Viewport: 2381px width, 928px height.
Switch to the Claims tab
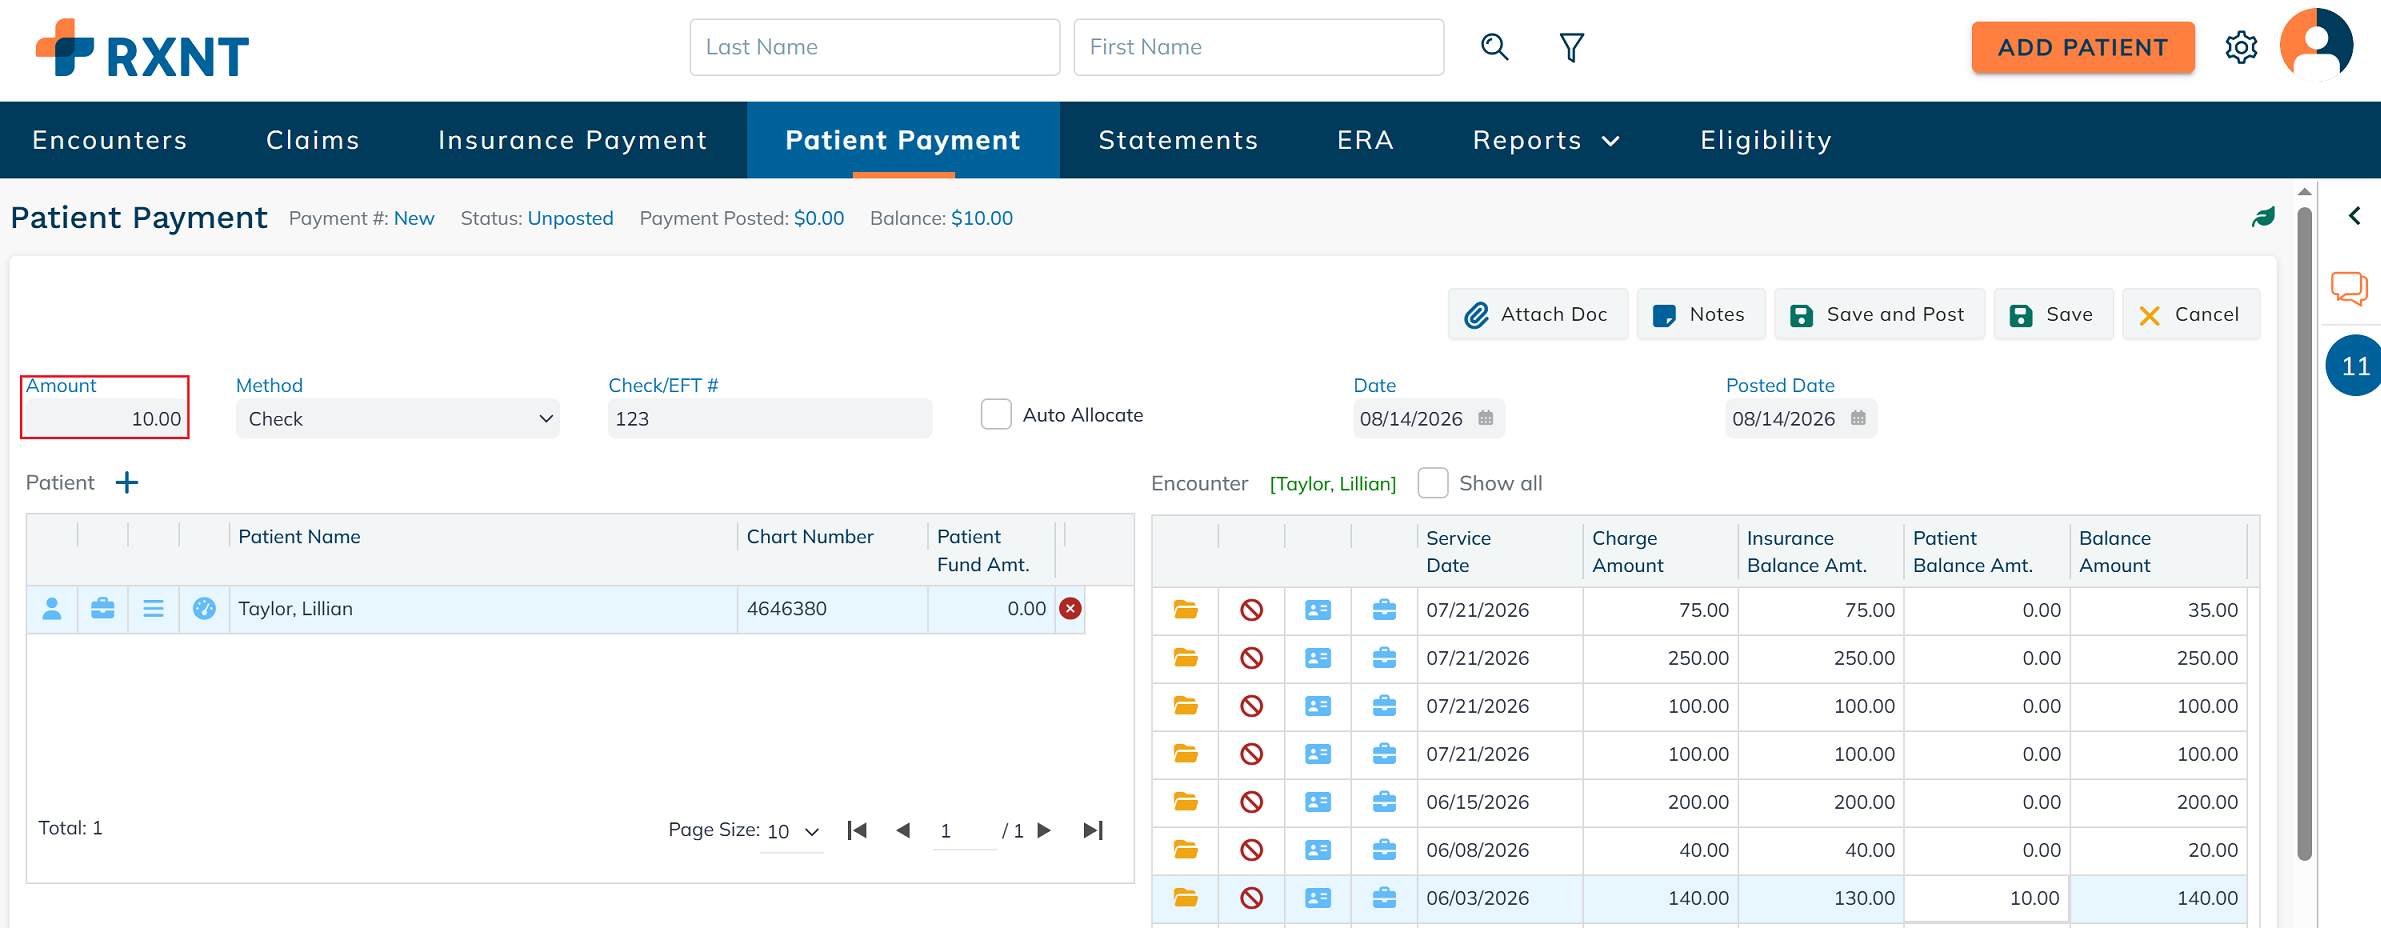tap(313, 140)
